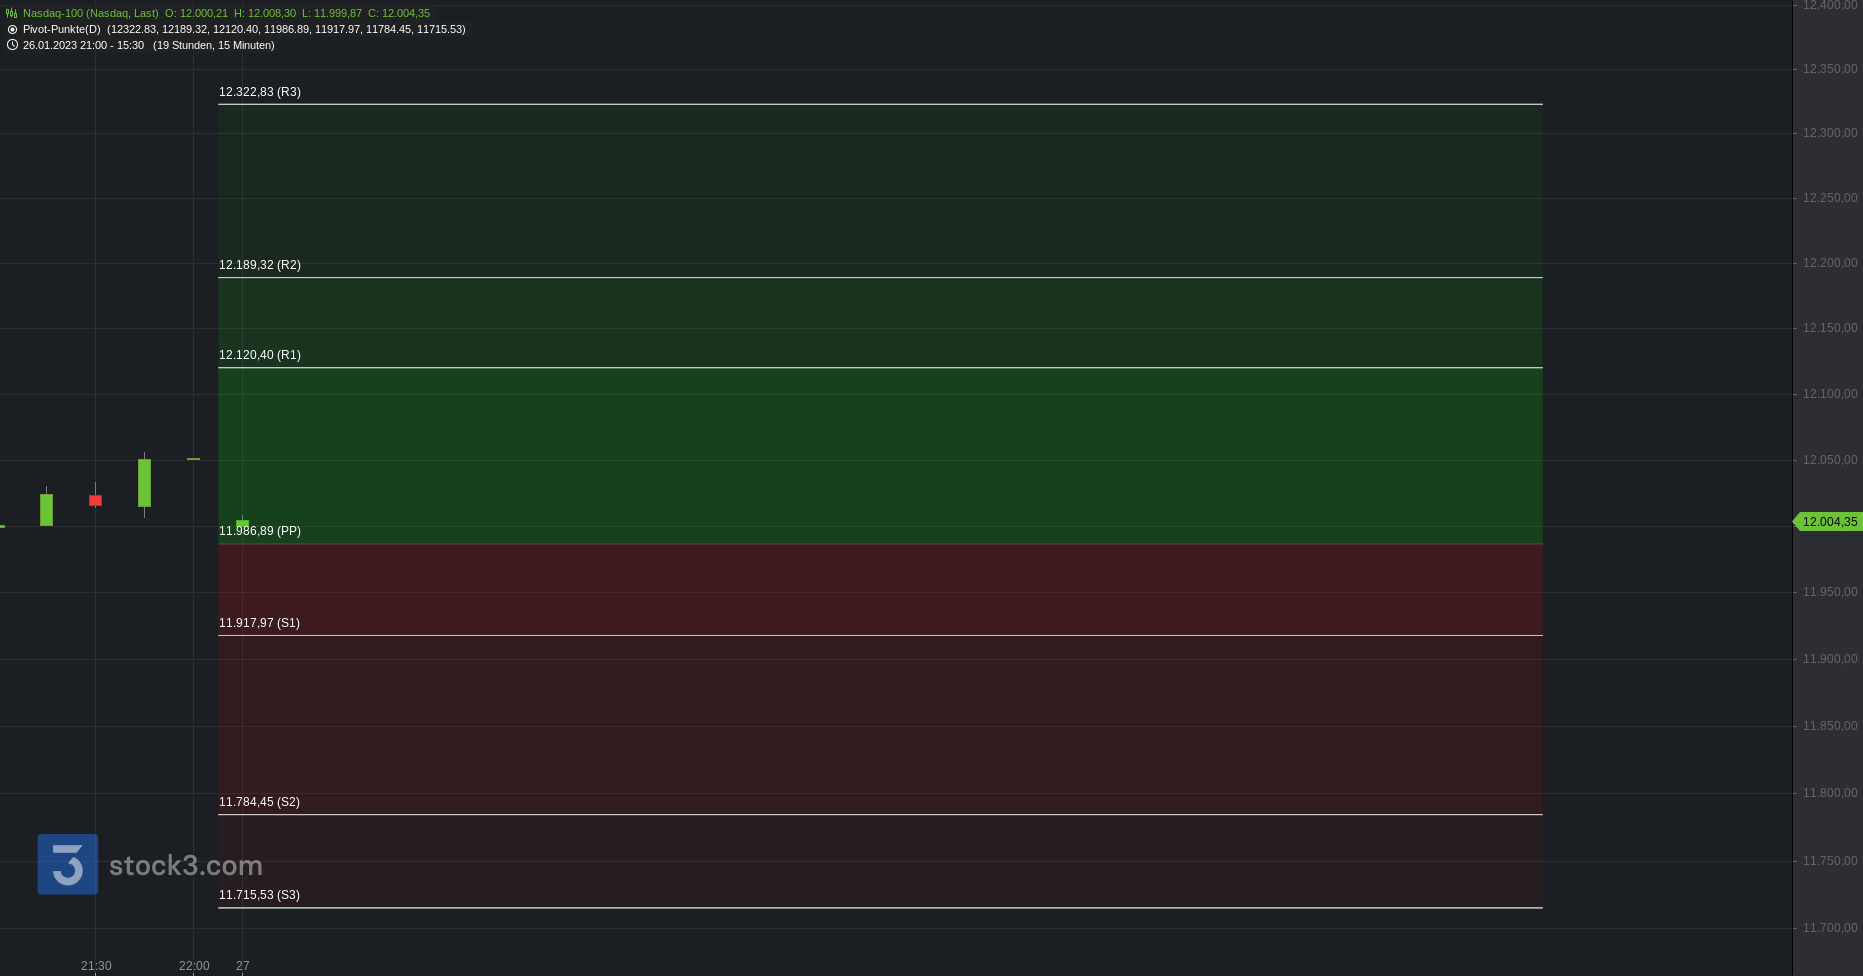
Task: Select the 11.715,53 (S3) support label
Action: click(x=259, y=895)
